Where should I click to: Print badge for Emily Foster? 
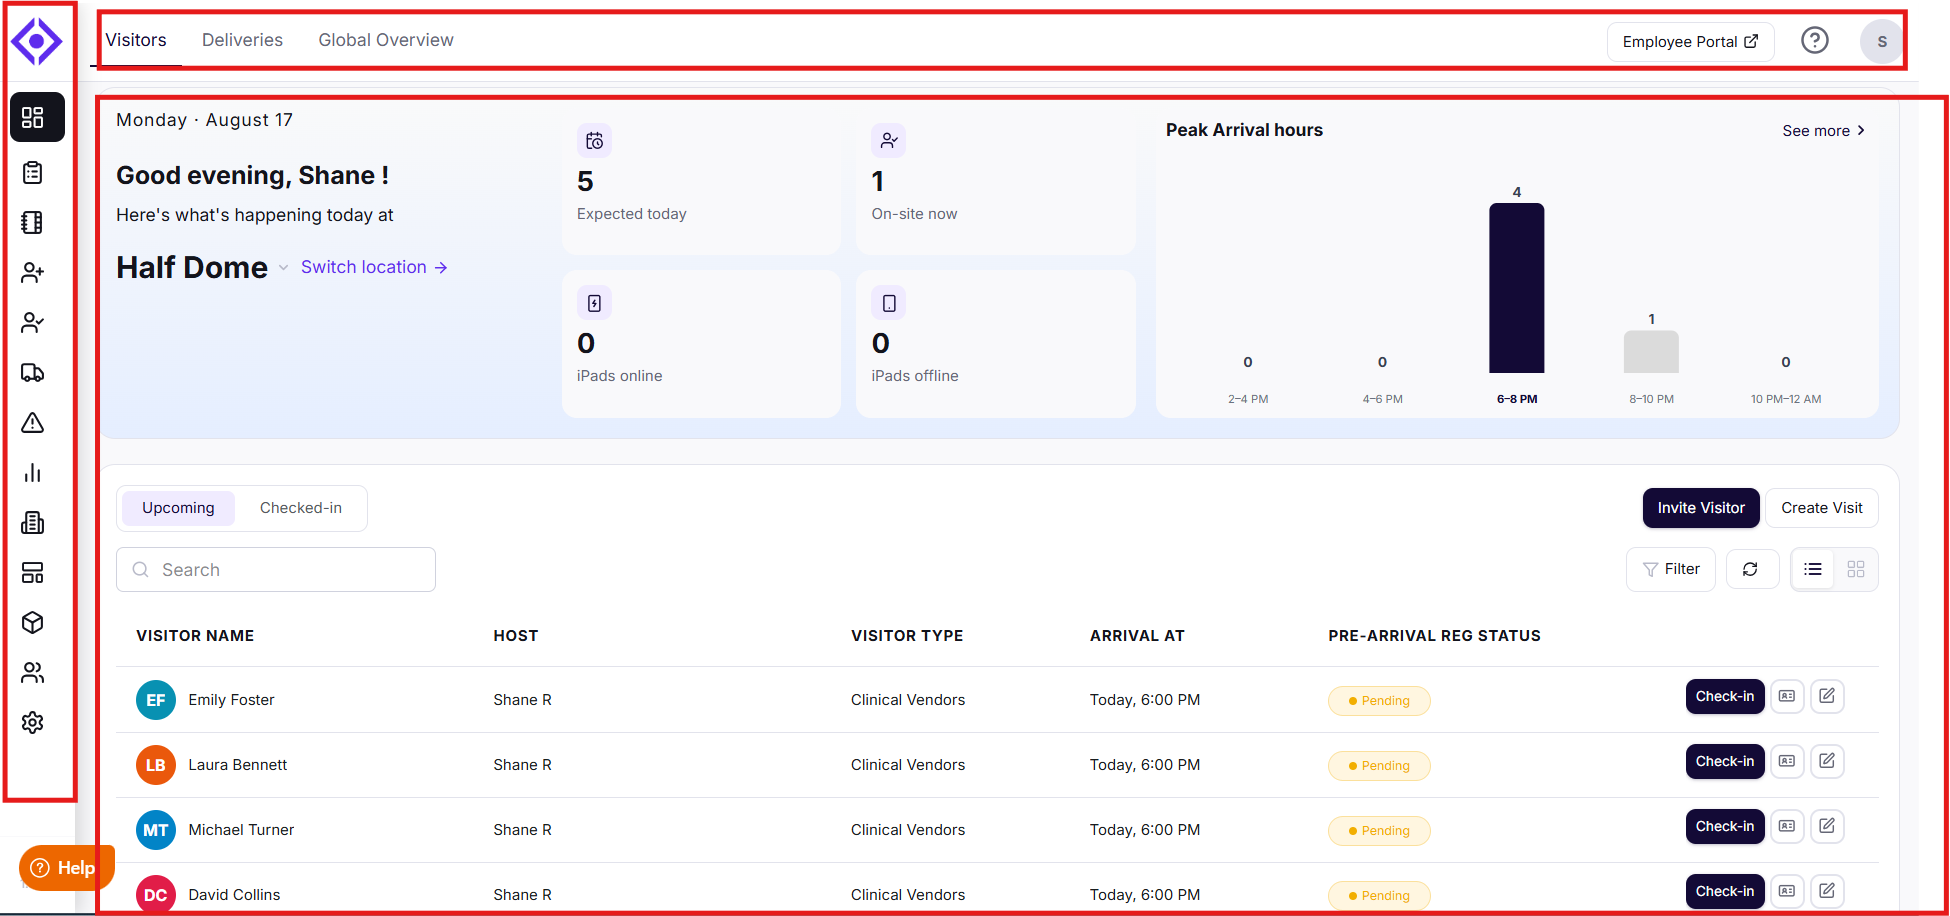tap(1787, 696)
